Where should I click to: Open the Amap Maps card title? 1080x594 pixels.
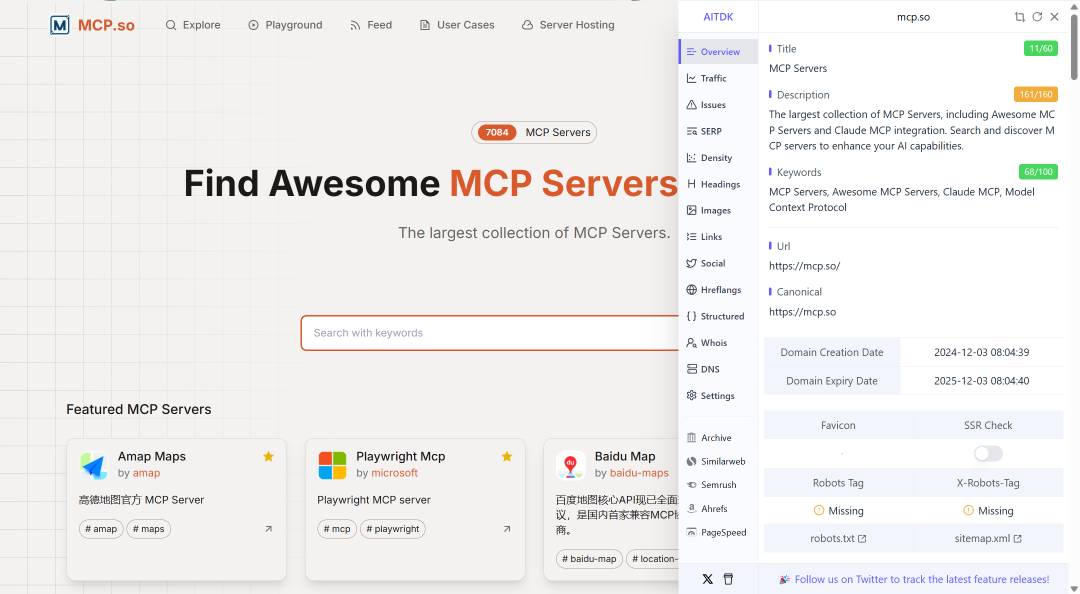[x=152, y=456]
